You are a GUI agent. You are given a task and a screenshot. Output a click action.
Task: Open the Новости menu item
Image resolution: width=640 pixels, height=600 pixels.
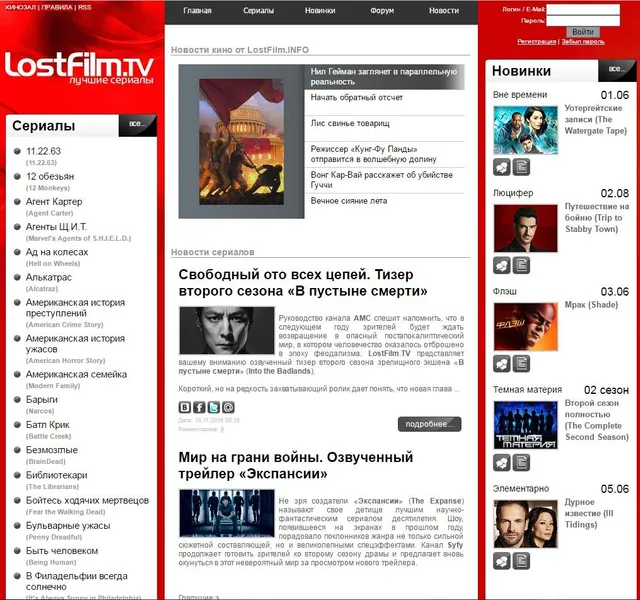coord(444,11)
